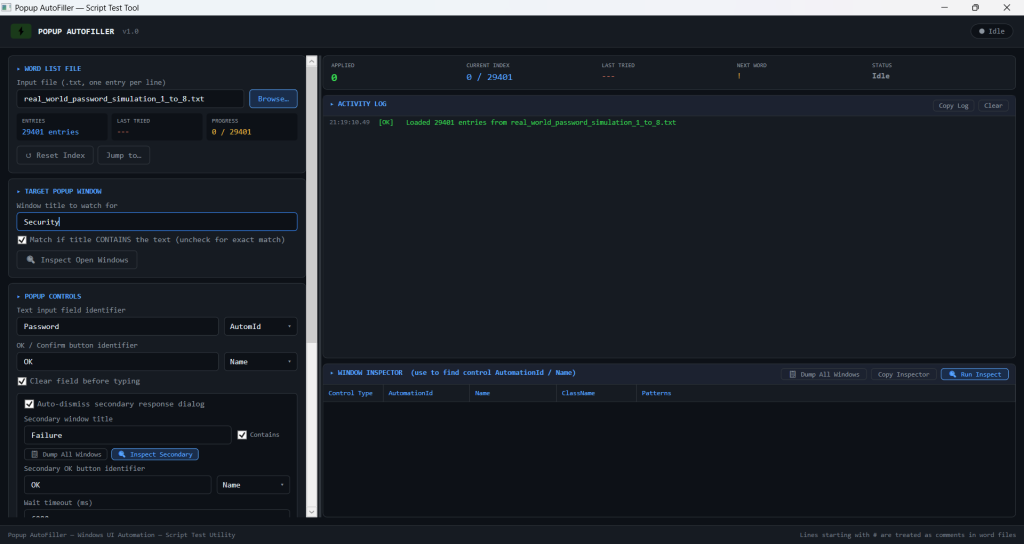Click the AutomationId column header

pyautogui.click(x=410, y=393)
